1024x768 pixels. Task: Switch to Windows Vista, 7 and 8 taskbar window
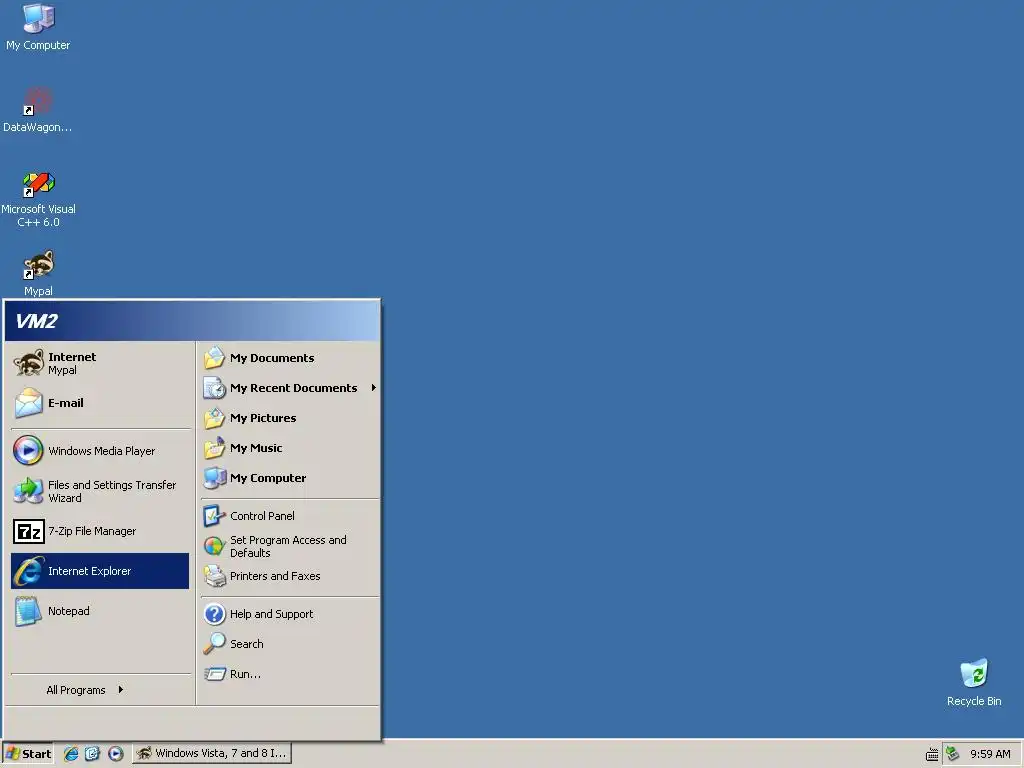(x=212, y=754)
